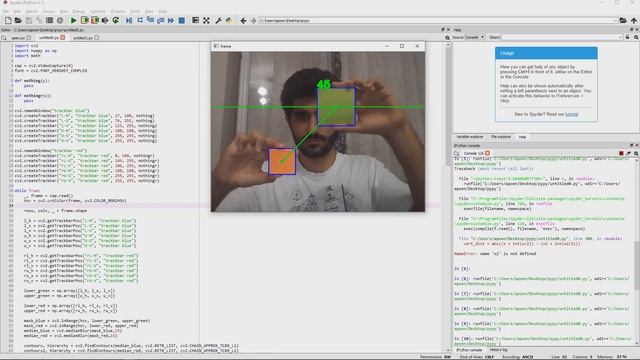Open the Edit menu
This screenshot has width=640, height=360.
pos(17,11)
